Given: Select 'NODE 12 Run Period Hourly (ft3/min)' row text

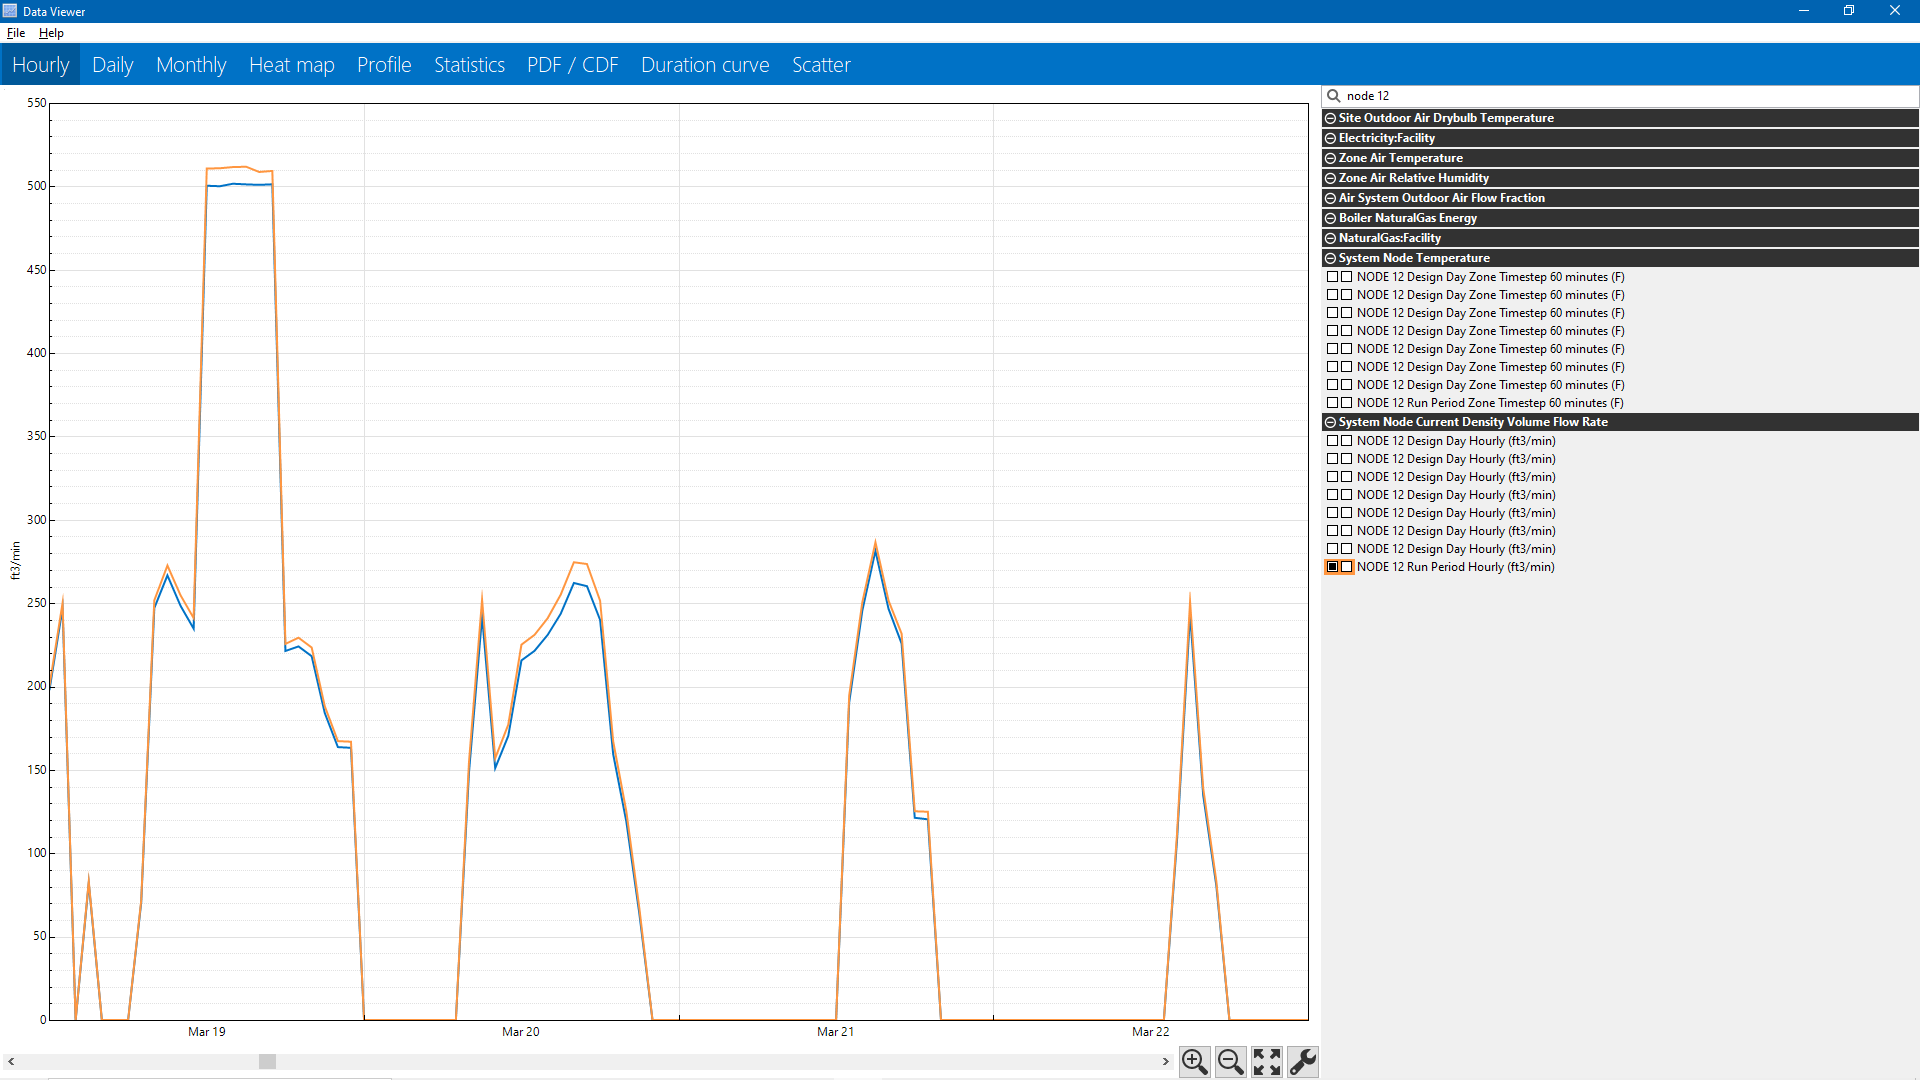Looking at the screenshot, I should 1455,567.
